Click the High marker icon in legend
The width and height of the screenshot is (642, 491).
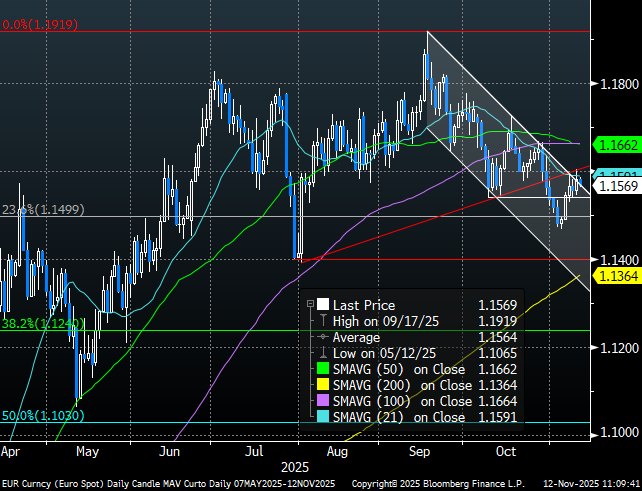tap(323, 321)
